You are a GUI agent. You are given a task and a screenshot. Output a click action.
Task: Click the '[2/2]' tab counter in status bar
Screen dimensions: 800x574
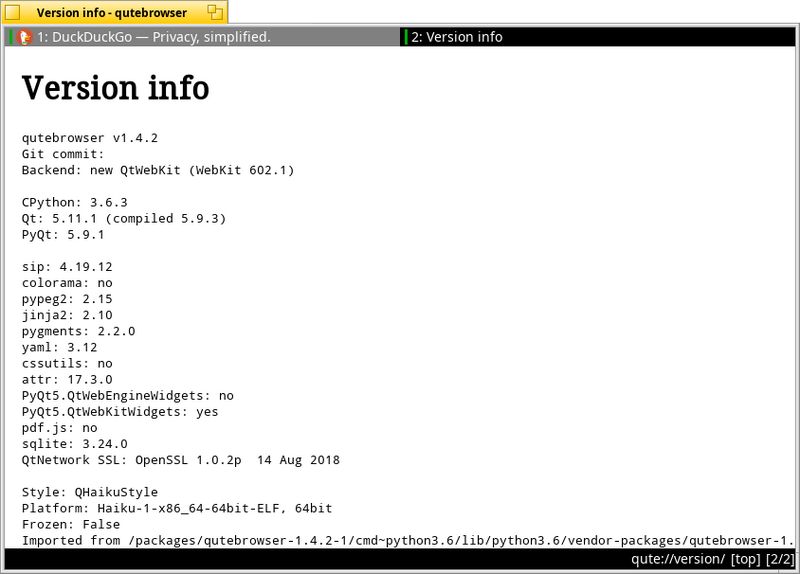pos(780,559)
